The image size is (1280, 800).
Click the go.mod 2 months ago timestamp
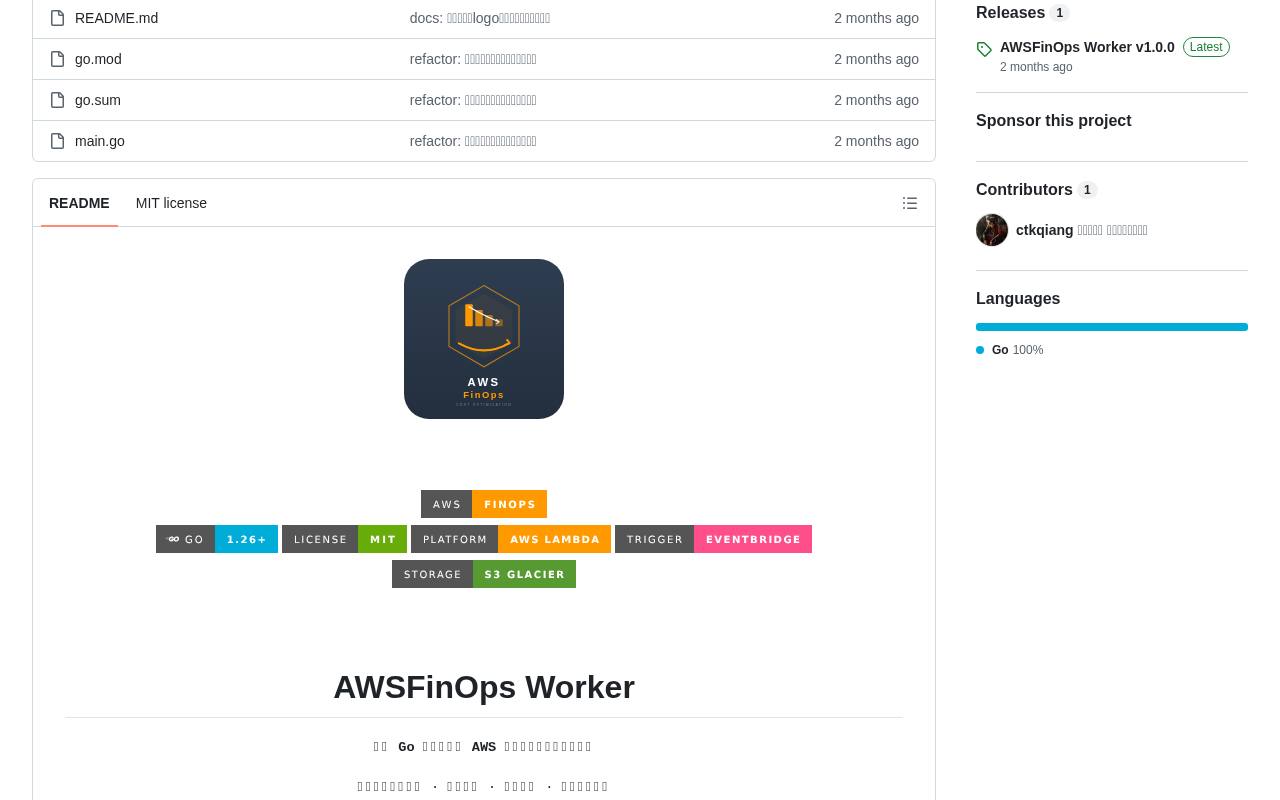click(x=876, y=59)
